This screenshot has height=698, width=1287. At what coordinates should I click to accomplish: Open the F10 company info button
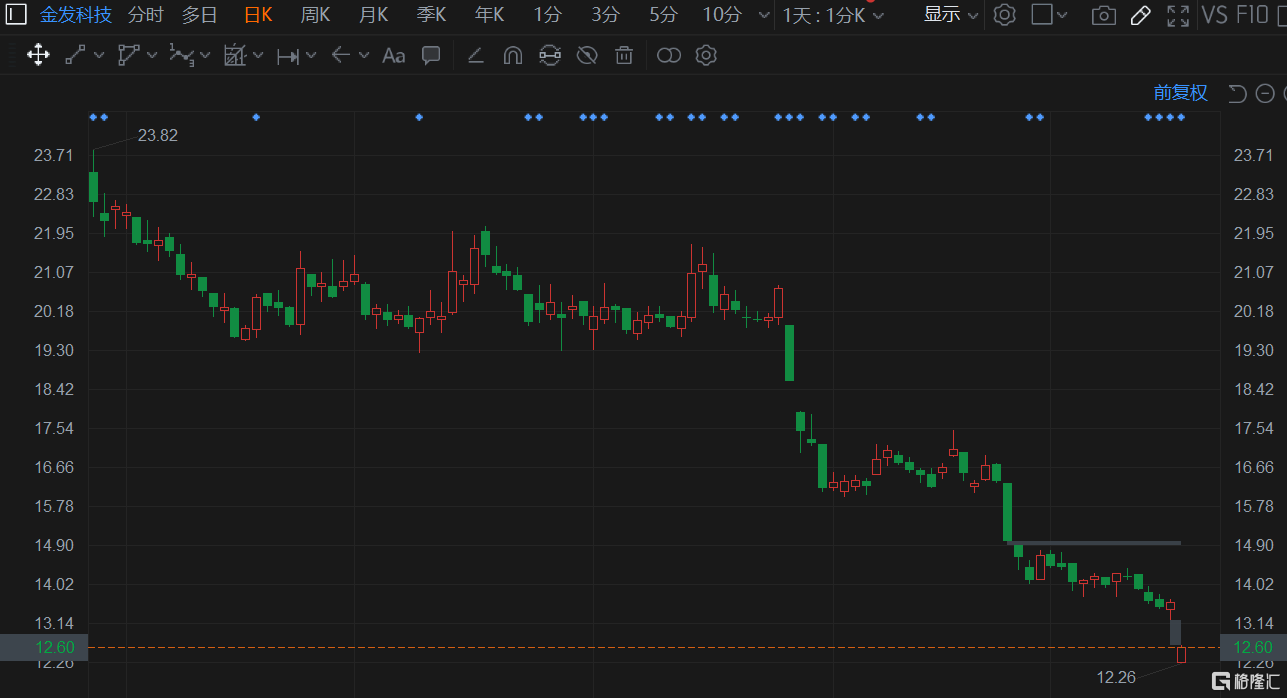click(x=1252, y=15)
